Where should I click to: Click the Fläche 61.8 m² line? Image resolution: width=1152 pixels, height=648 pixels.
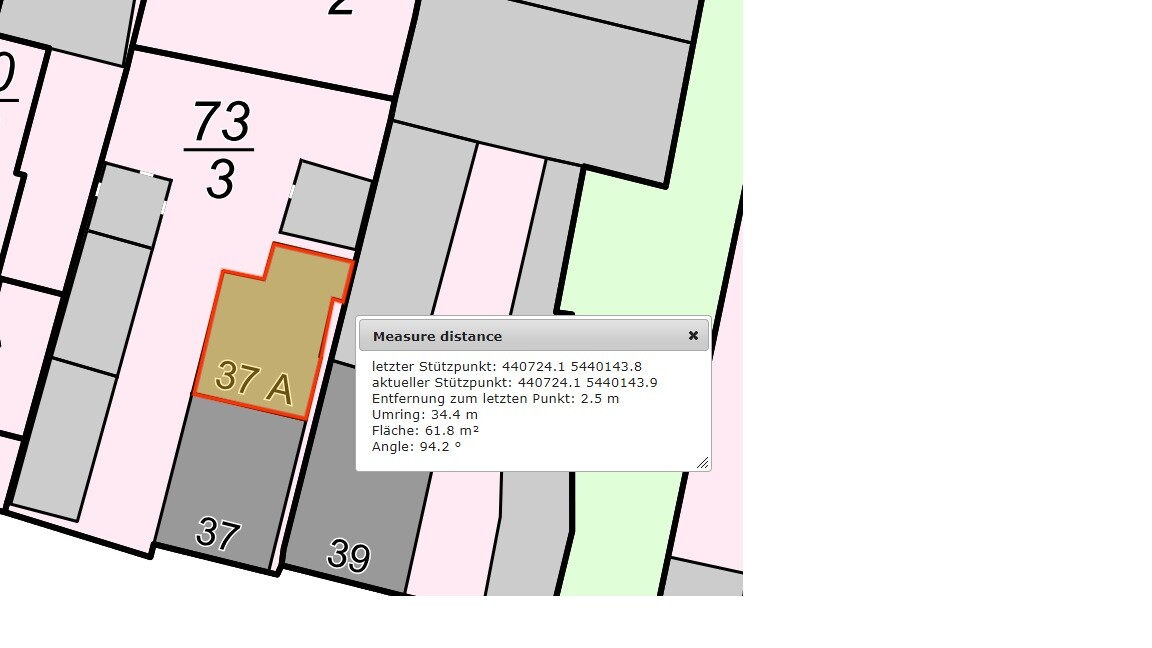pos(425,431)
